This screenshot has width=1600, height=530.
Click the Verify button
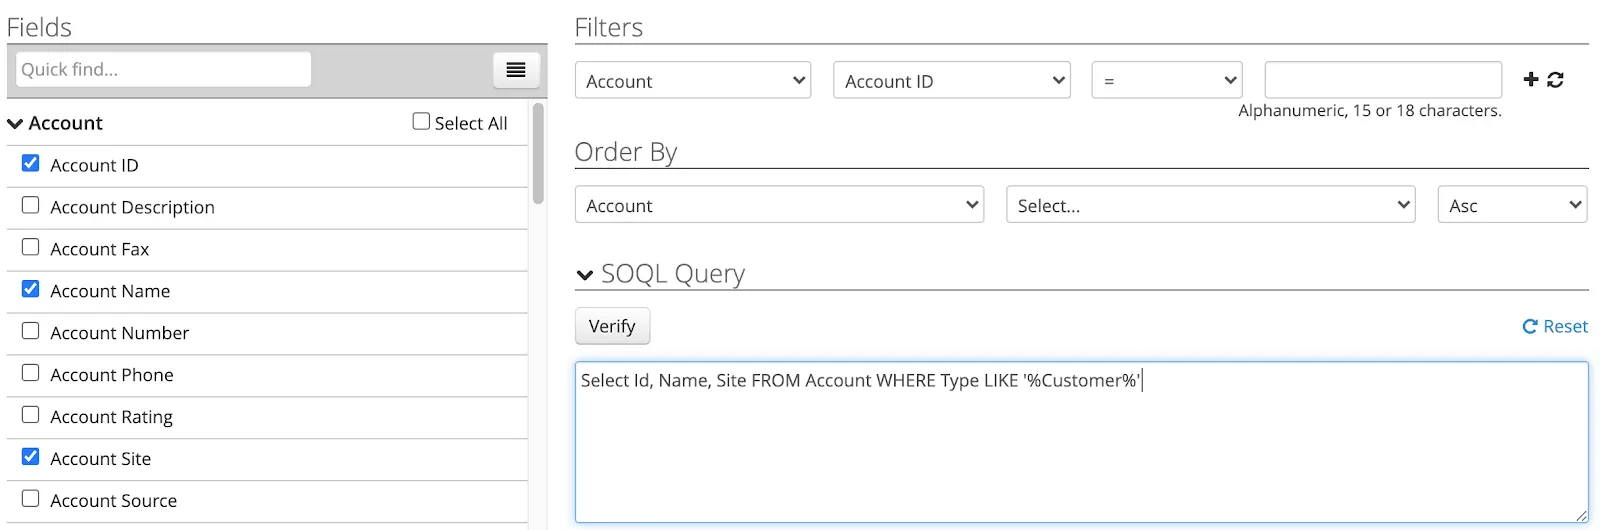pyautogui.click(x=612, y=326)
